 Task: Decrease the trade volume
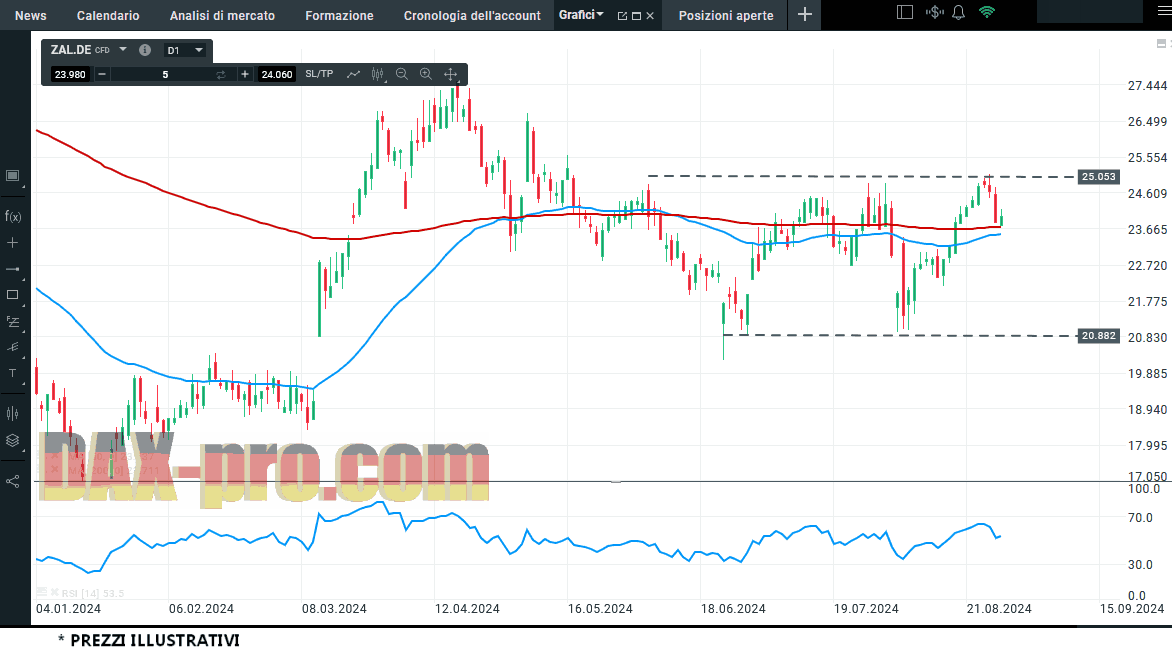(102, 74)
